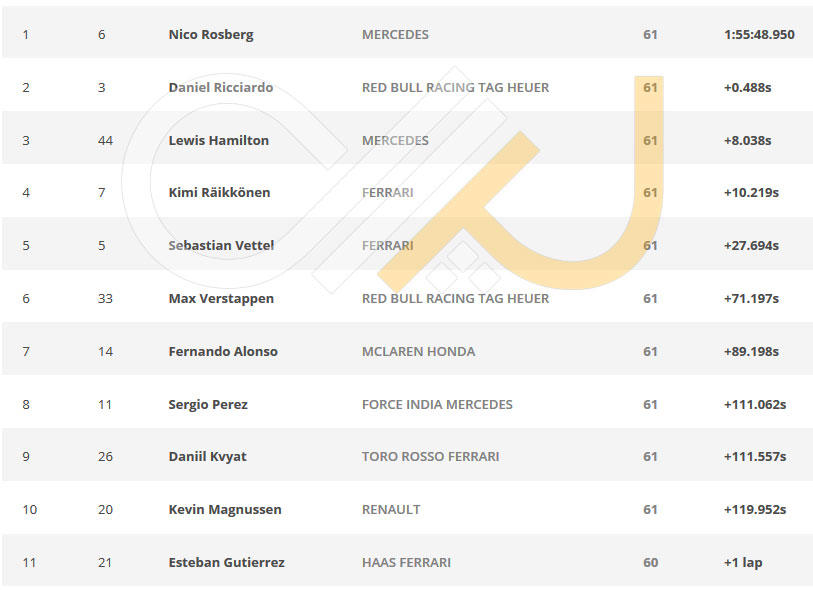Click Fernando Alonso's name
The image size is (813, 590).
click(223, 352)
